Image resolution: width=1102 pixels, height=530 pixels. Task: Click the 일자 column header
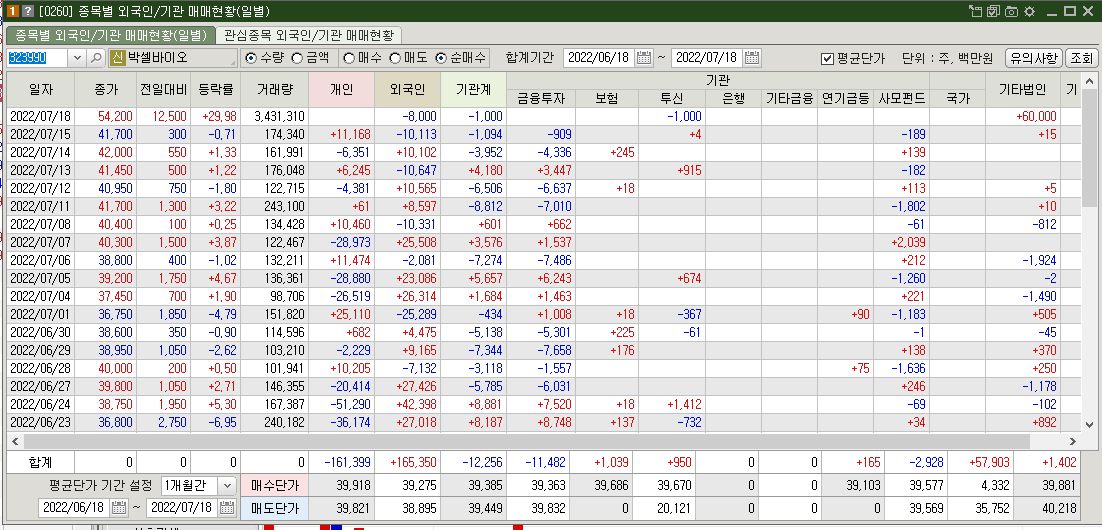coord(41,90)
